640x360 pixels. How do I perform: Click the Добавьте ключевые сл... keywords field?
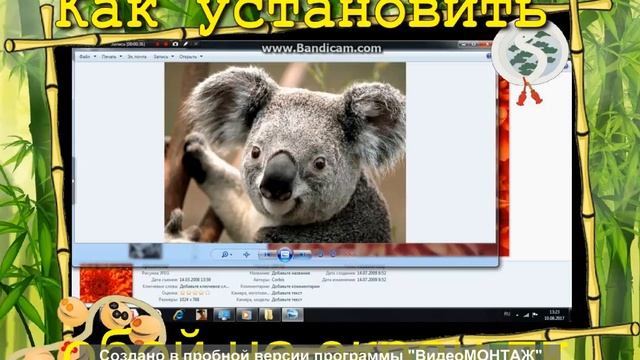pos(204,287)
